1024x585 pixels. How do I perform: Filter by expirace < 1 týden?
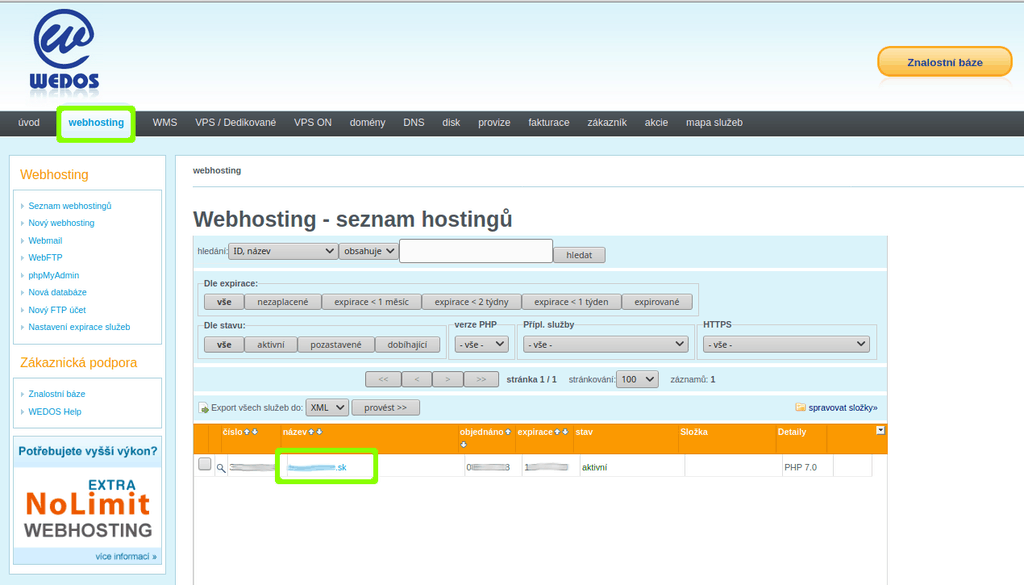click(571, 302)
